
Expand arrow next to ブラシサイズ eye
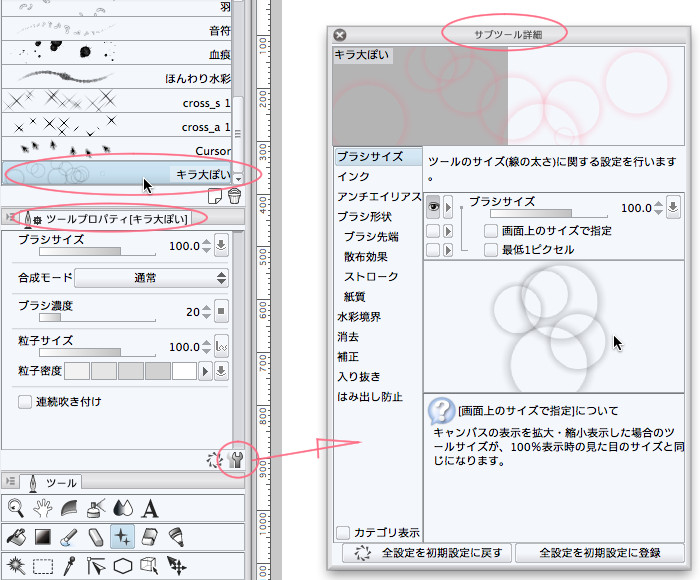tap(448, 207)
